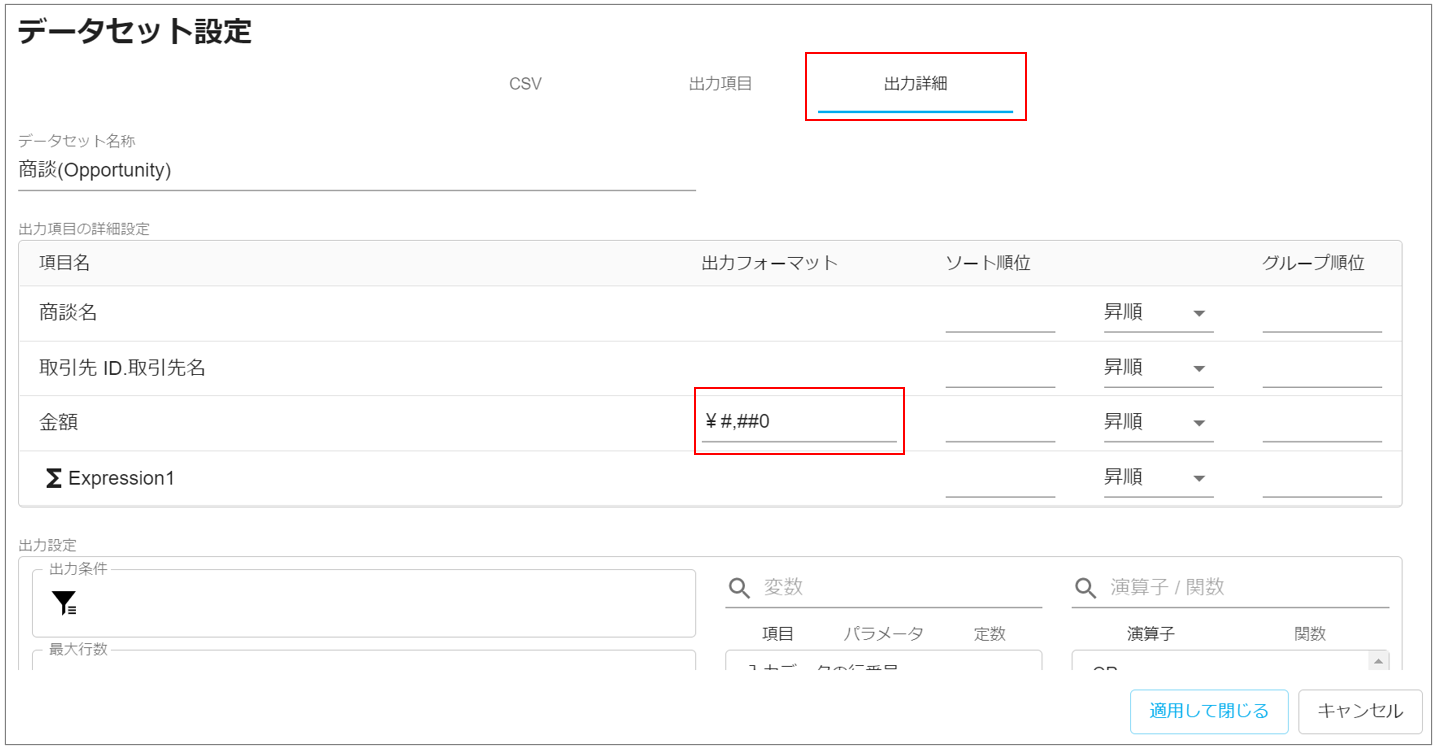Expand the sort order dropdown for Expression1
Image resolution: width=1438 pixels, height=750 pixels.
coord(1157,478)
